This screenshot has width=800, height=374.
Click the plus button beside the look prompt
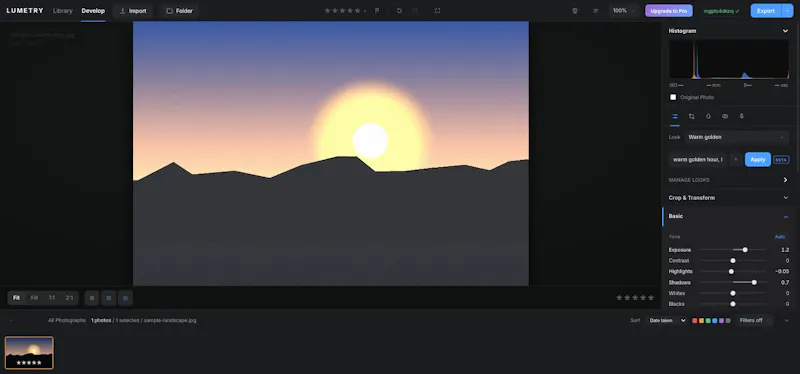[x=736, y=160]
